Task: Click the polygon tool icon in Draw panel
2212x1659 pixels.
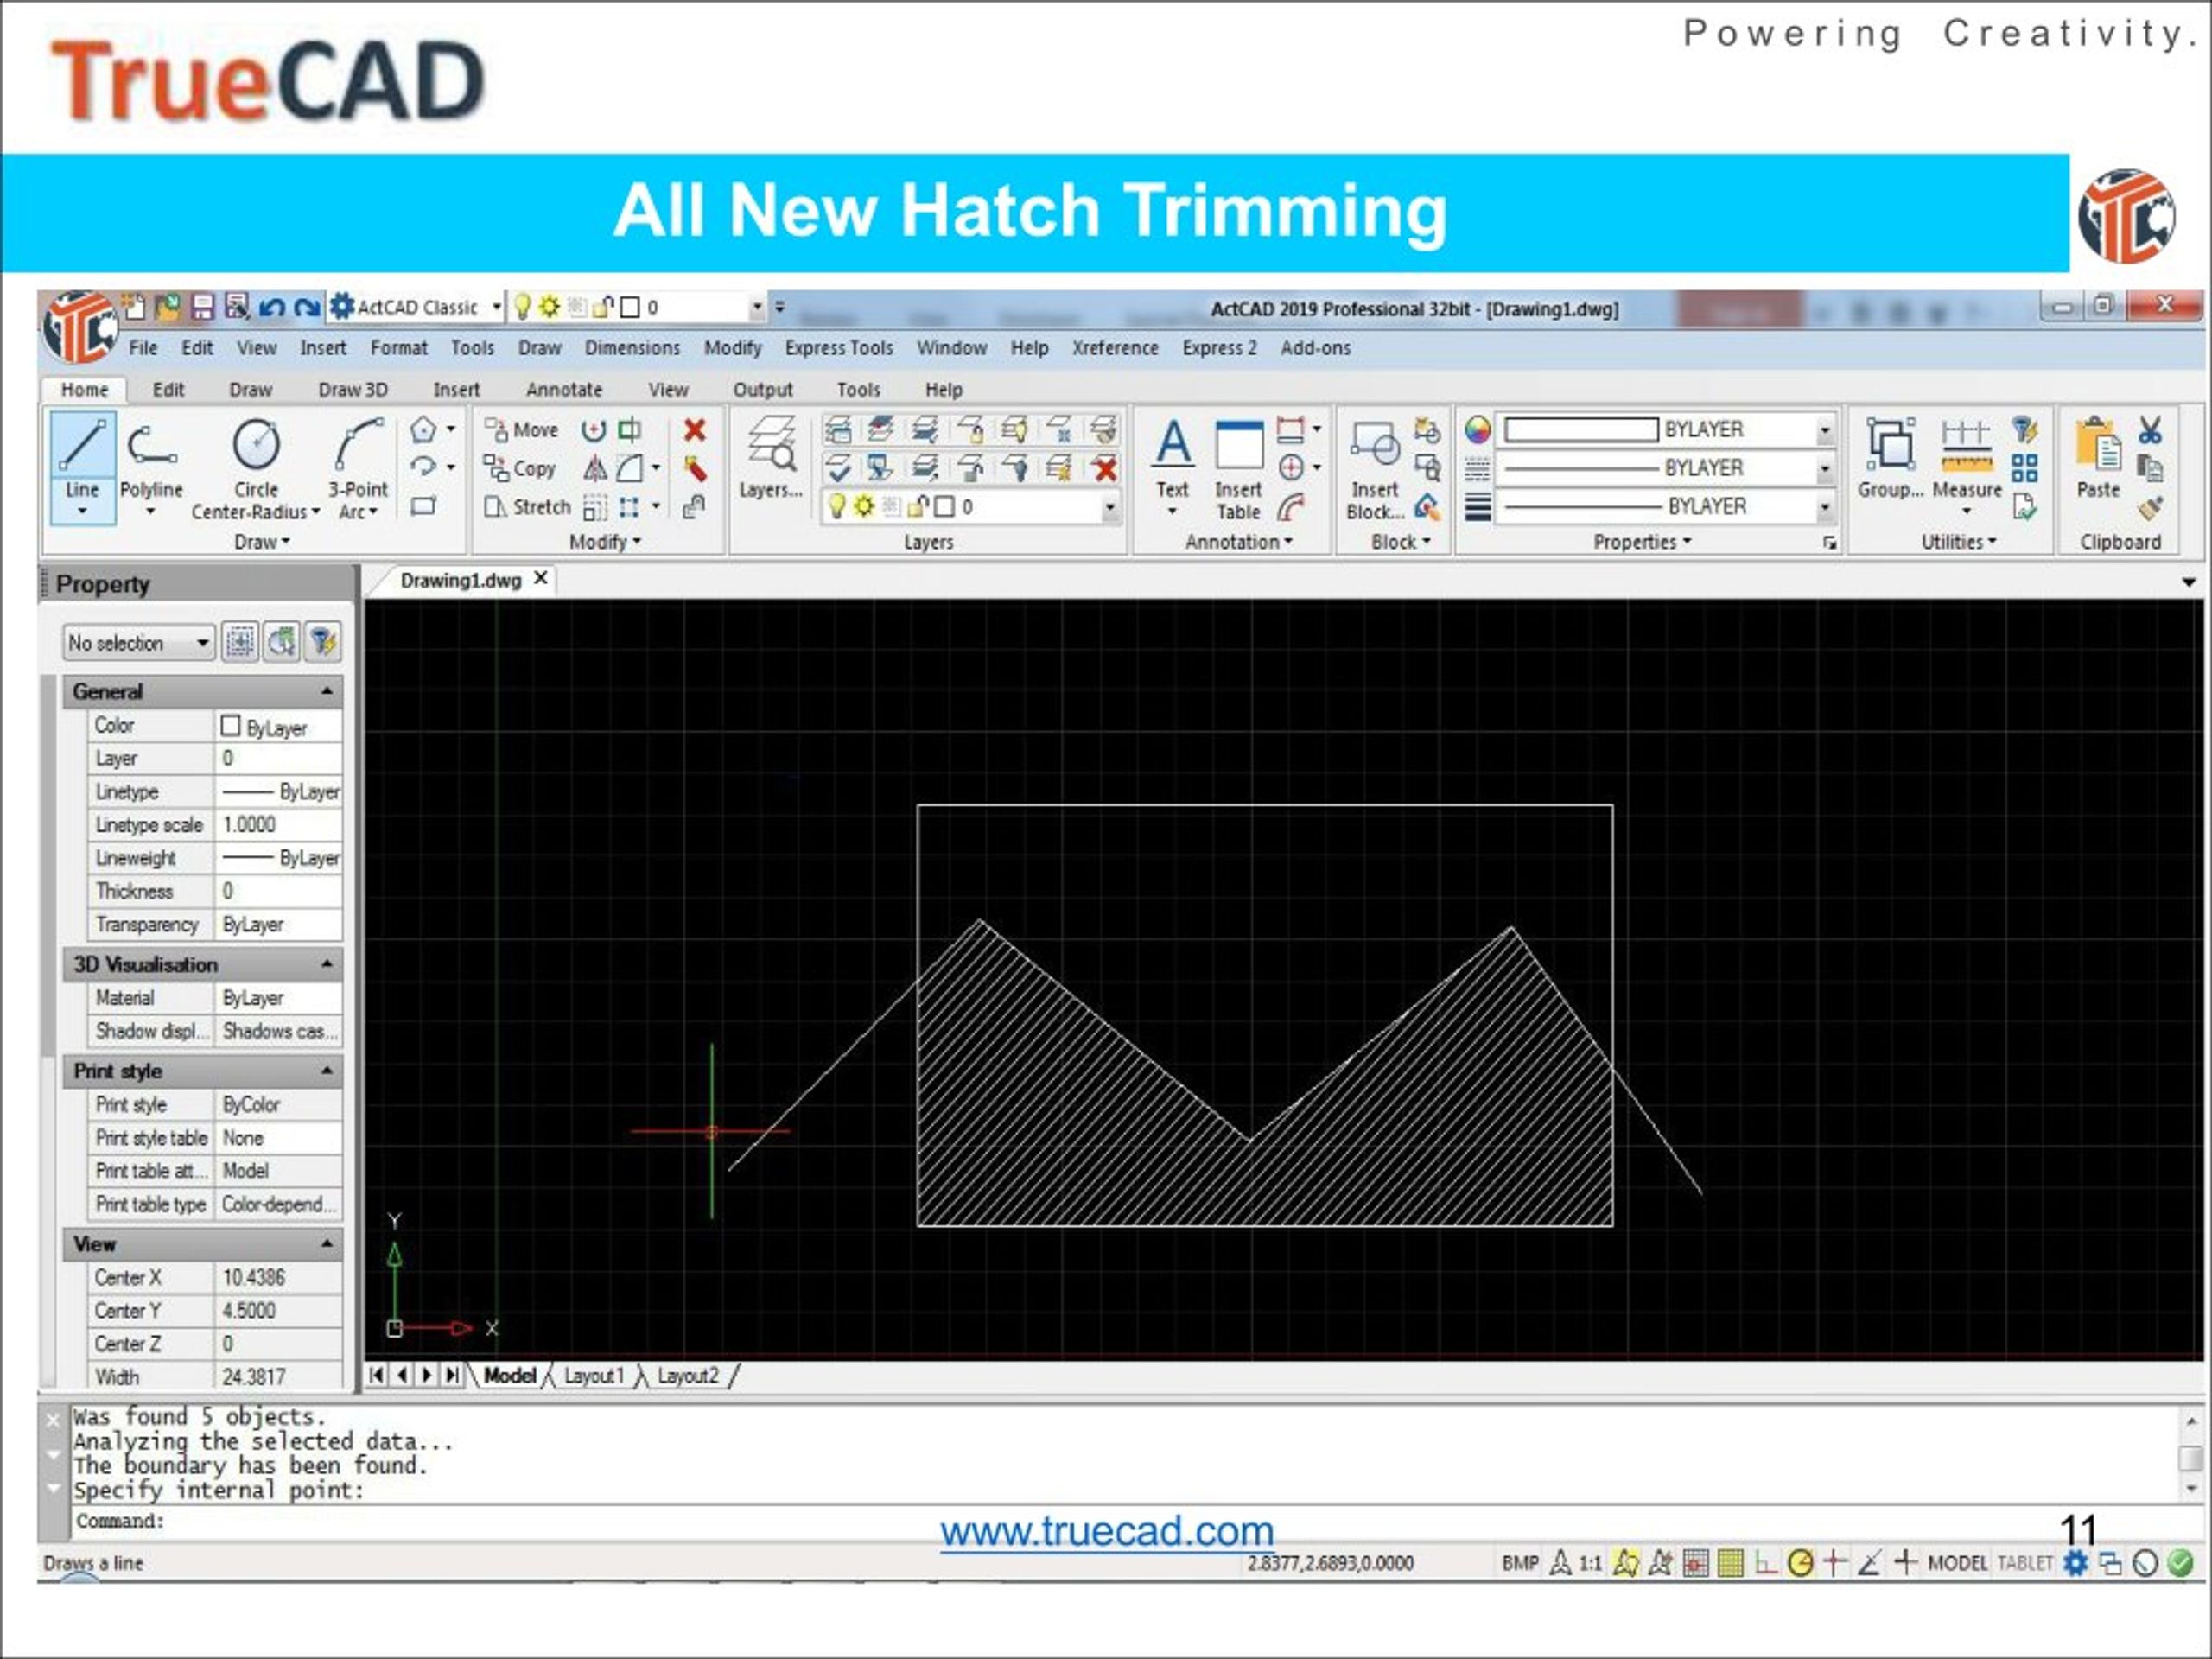Action: [x=424, y=430]
